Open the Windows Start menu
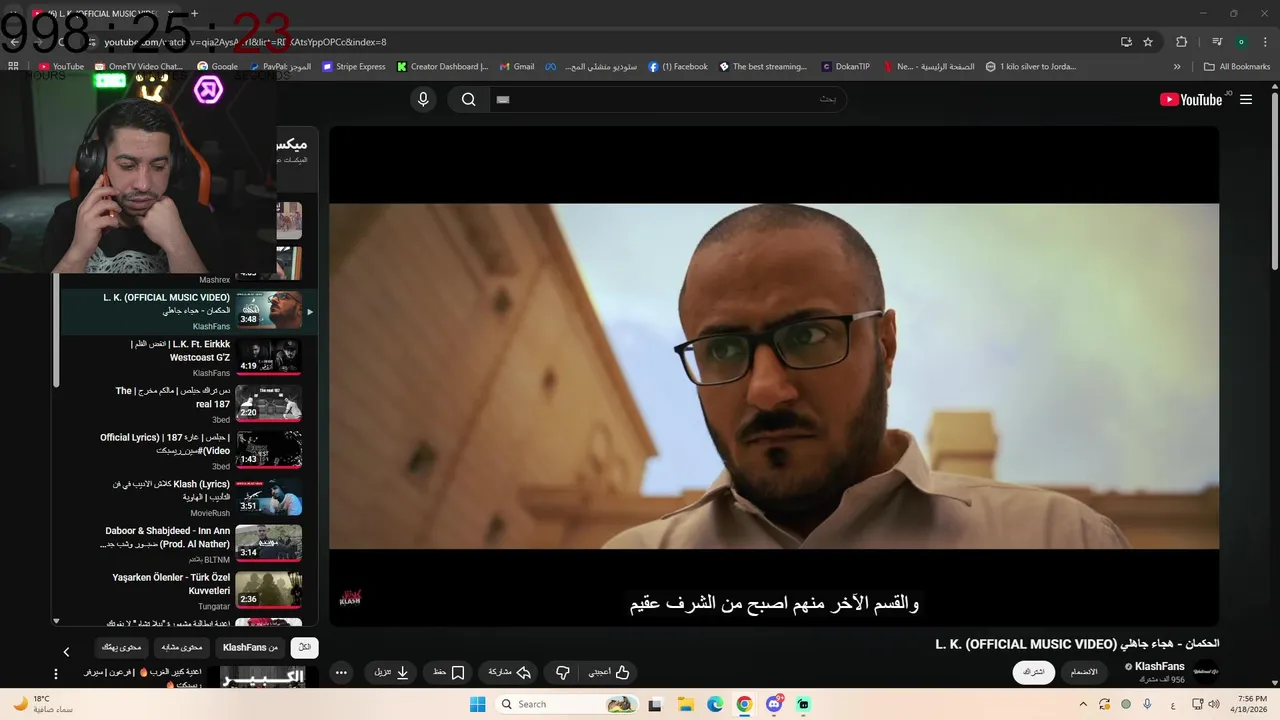This screenshot has width=1280, height=720. [478, 704]
